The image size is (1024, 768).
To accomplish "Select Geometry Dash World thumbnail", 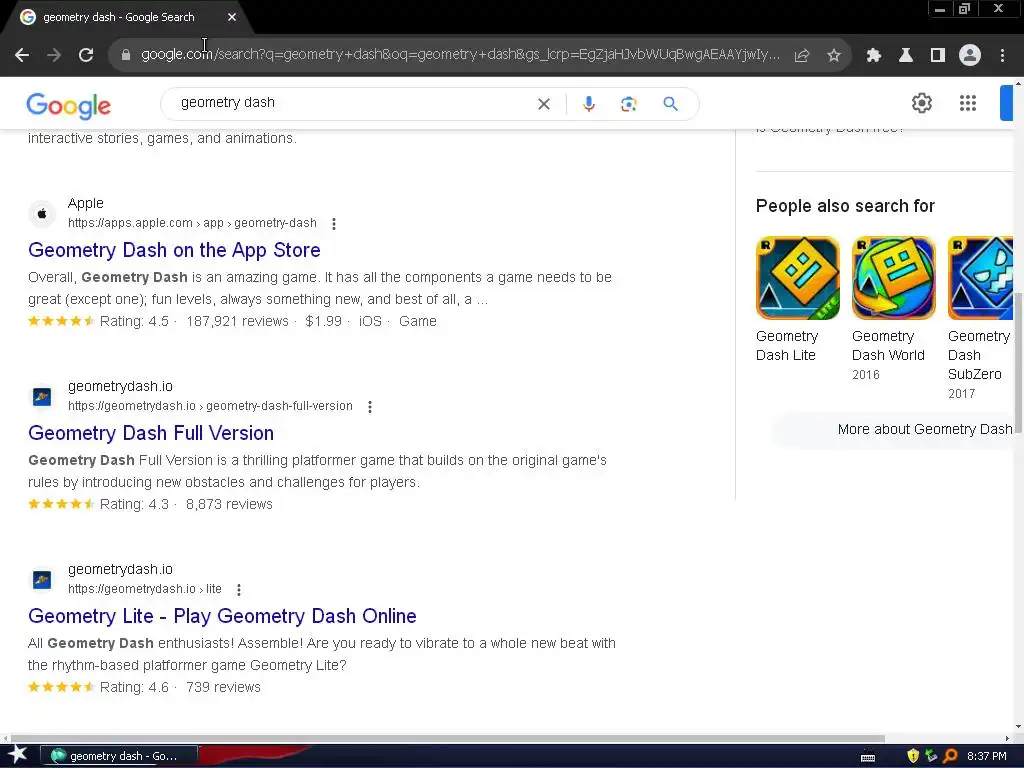I will coord(893,278).
